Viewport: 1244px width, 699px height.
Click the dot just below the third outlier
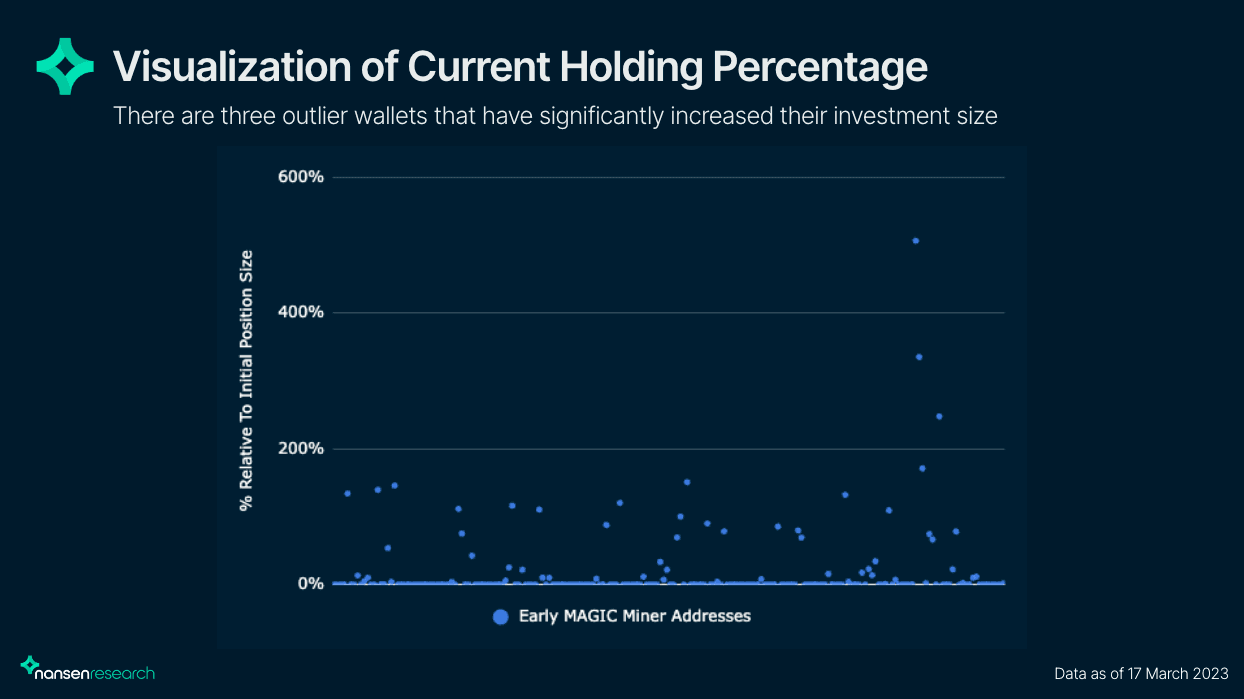[922, 468]
